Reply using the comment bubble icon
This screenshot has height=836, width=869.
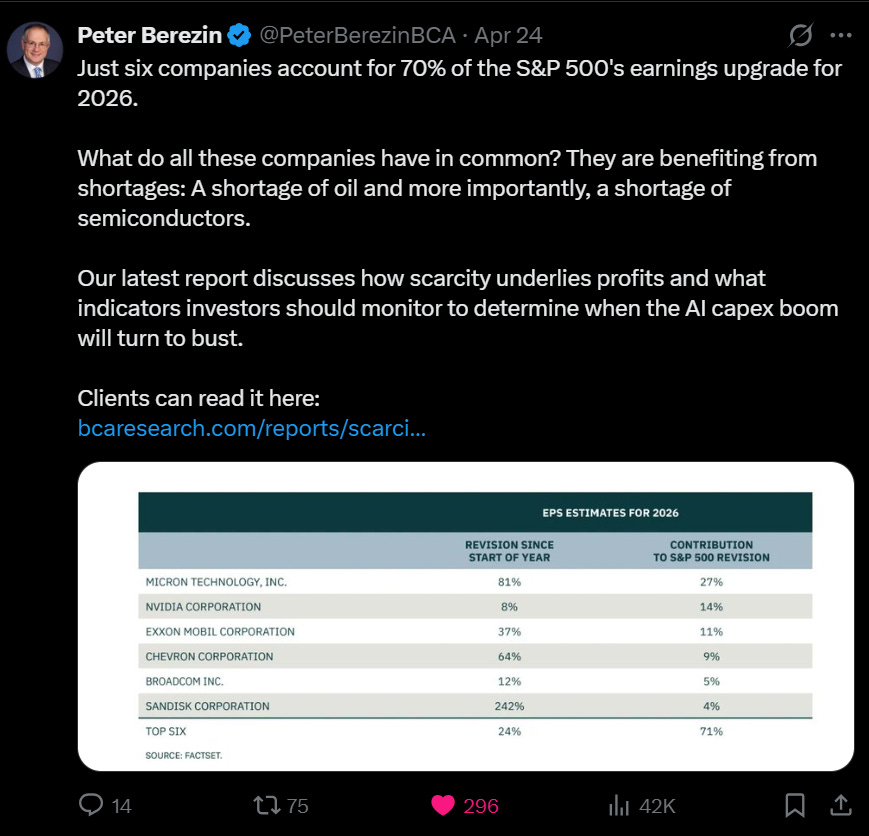[x=91, y=805]
